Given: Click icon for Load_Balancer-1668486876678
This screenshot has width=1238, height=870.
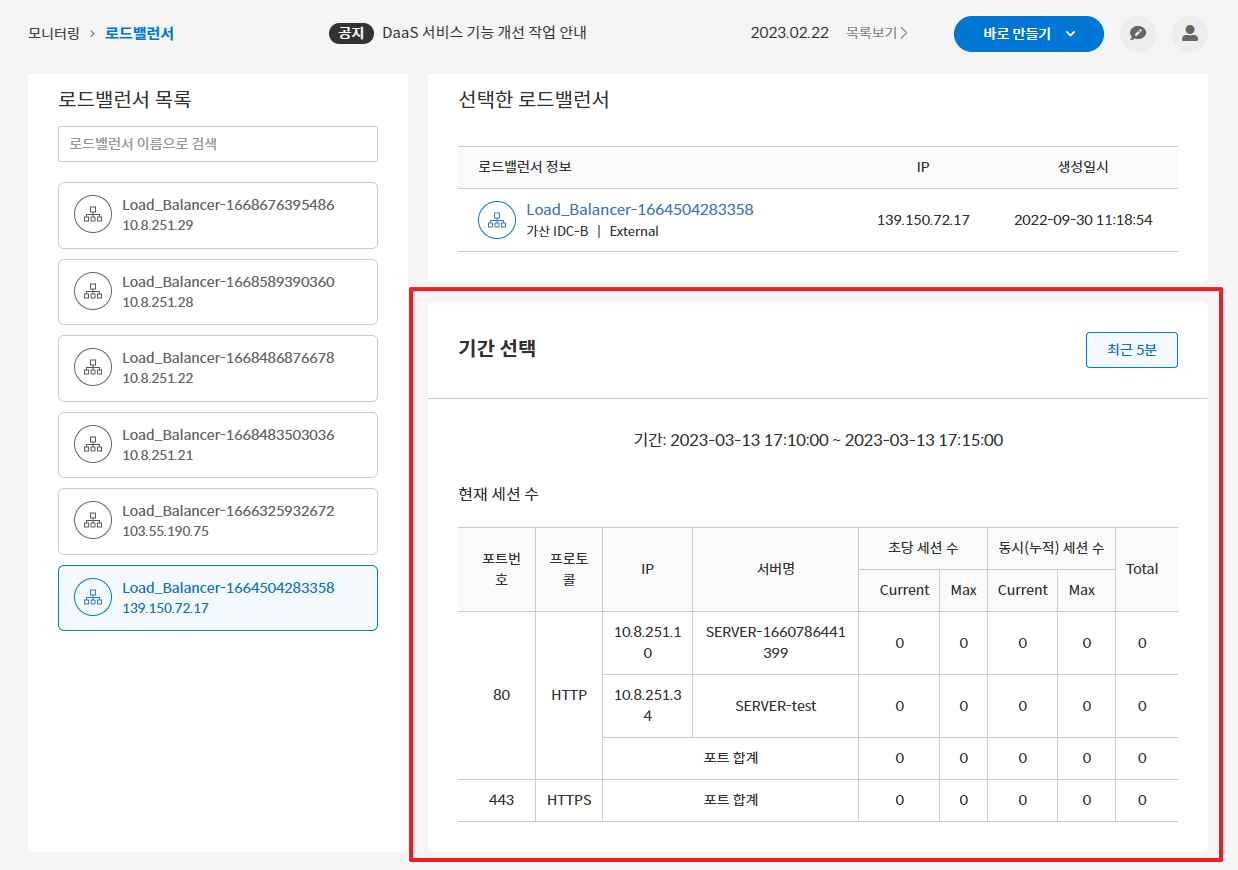Looking at the screenshot, I should click(x=93, y=368).
